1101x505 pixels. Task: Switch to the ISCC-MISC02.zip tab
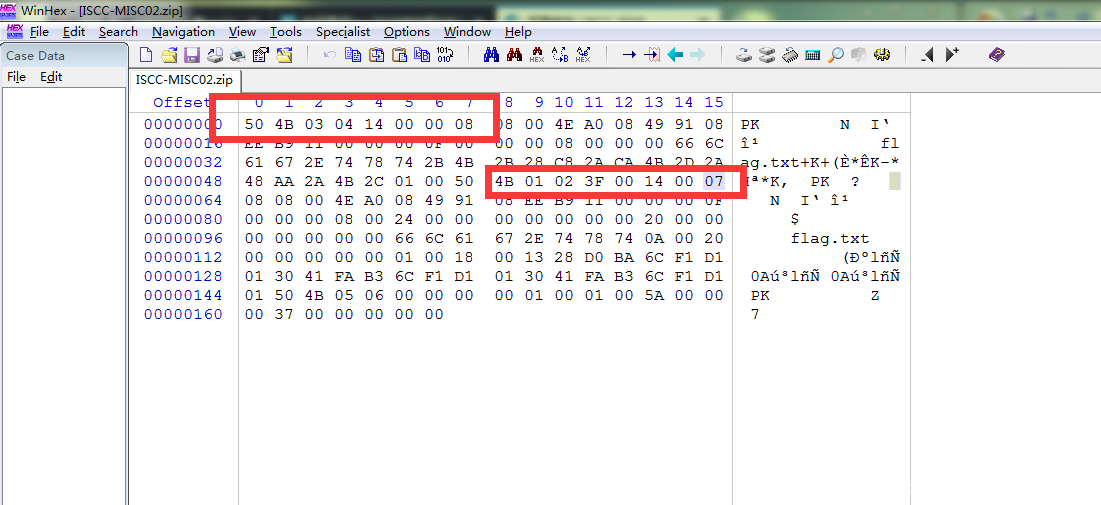tap(184, 79)
